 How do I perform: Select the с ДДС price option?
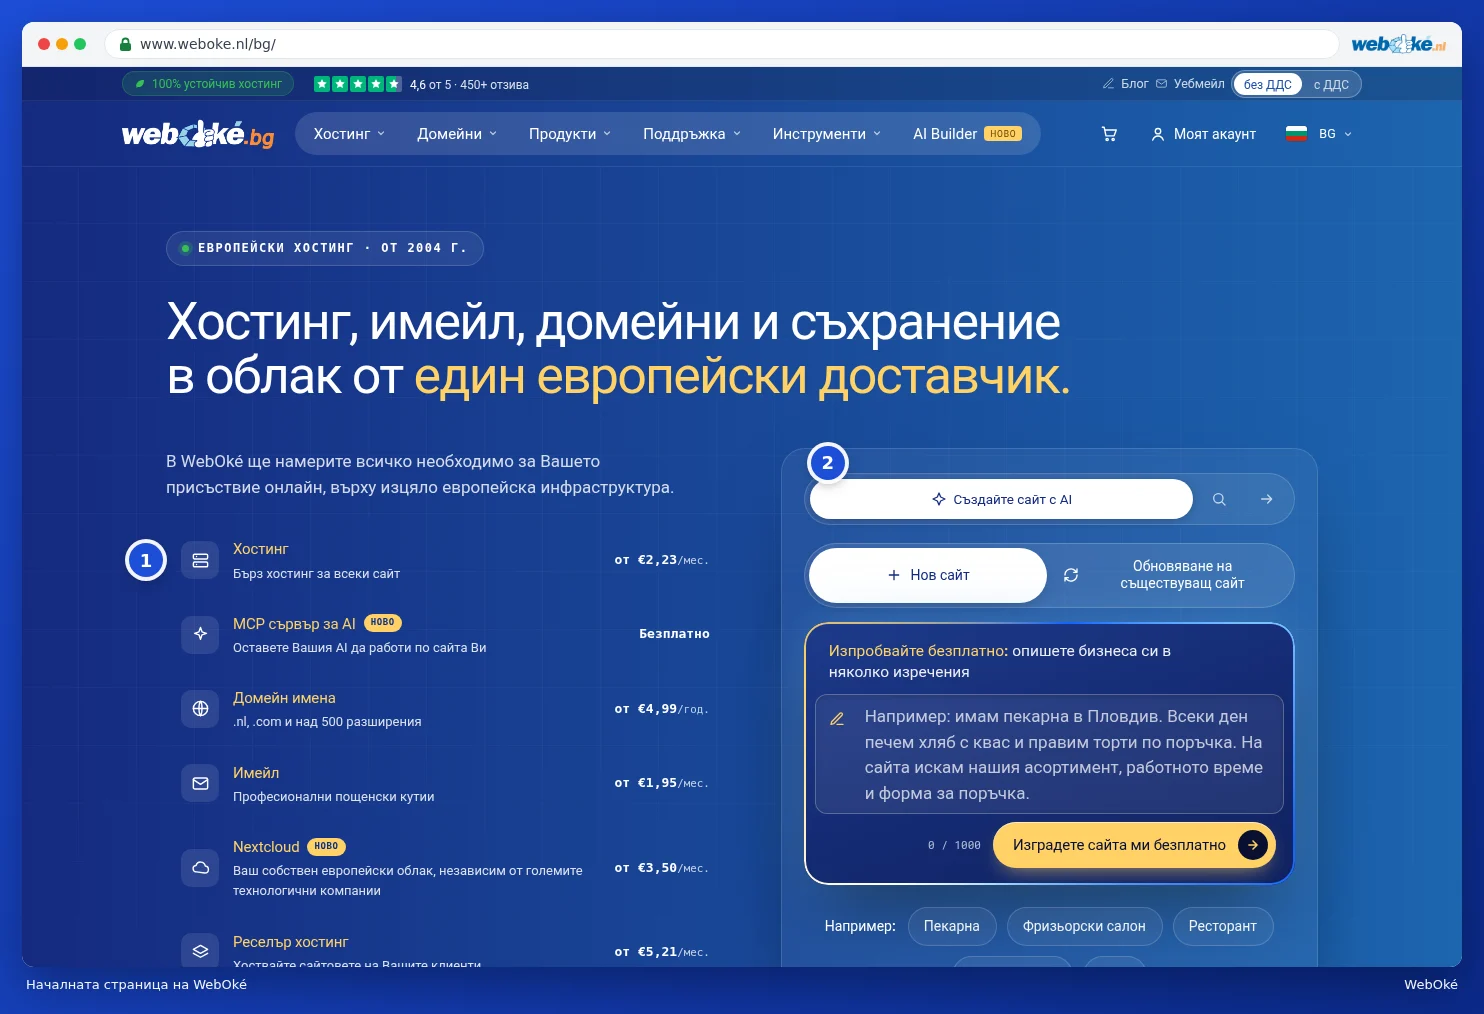1331,84
